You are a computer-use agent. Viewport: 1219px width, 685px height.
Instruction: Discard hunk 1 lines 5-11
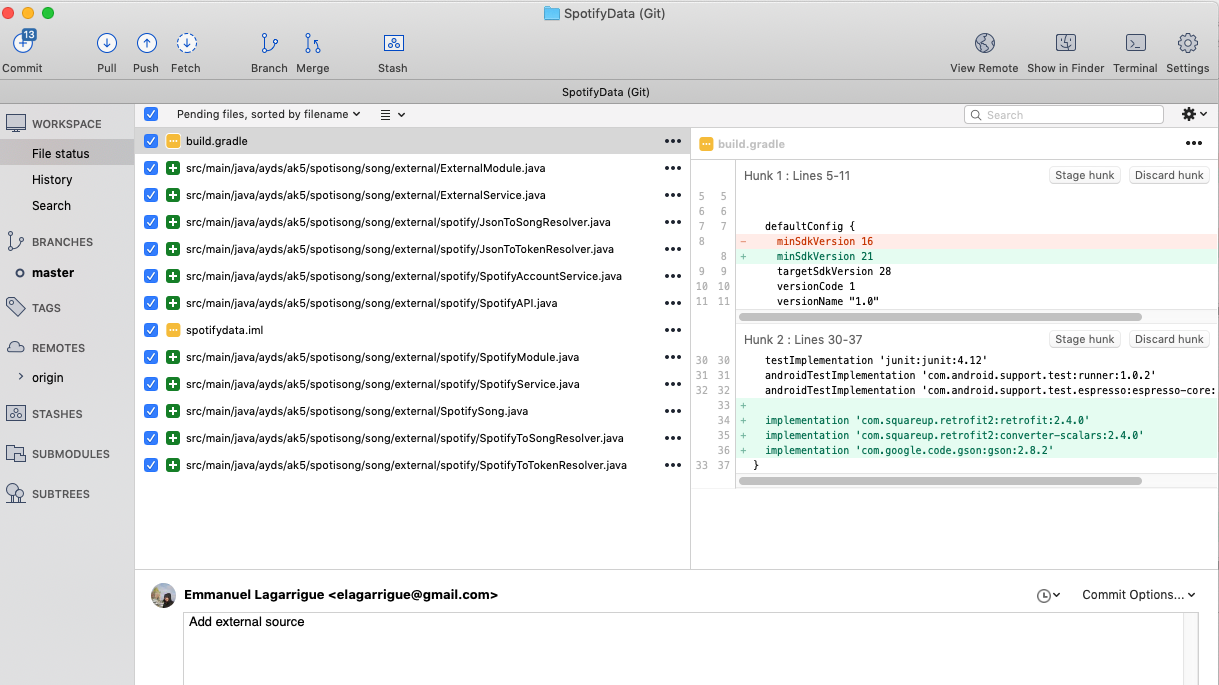click(x=1169, y=175)
